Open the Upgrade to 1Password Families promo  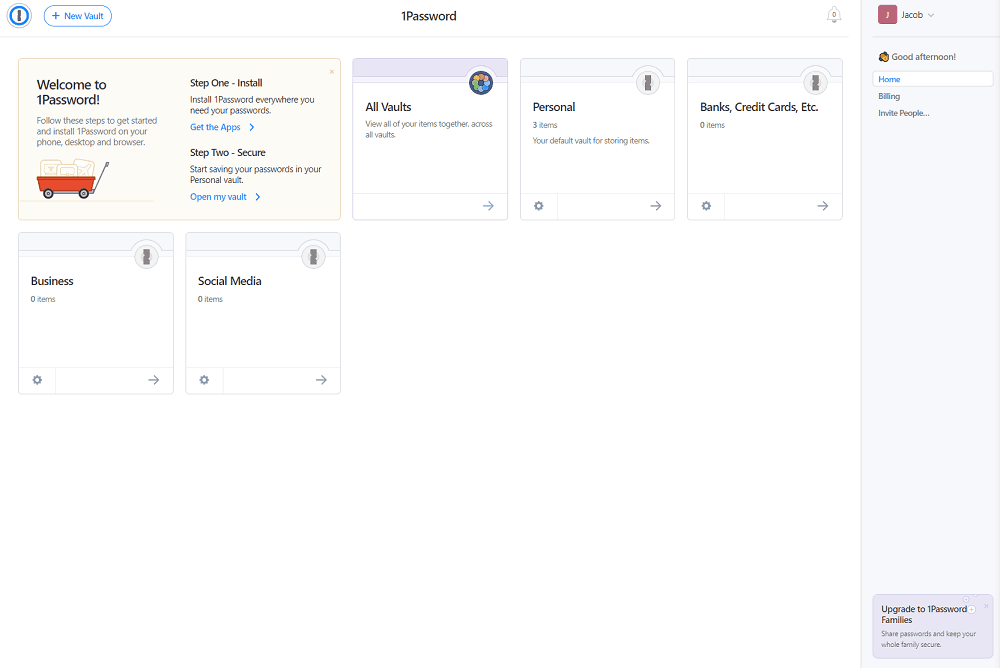pyautogui.click(x=932, y=627)
